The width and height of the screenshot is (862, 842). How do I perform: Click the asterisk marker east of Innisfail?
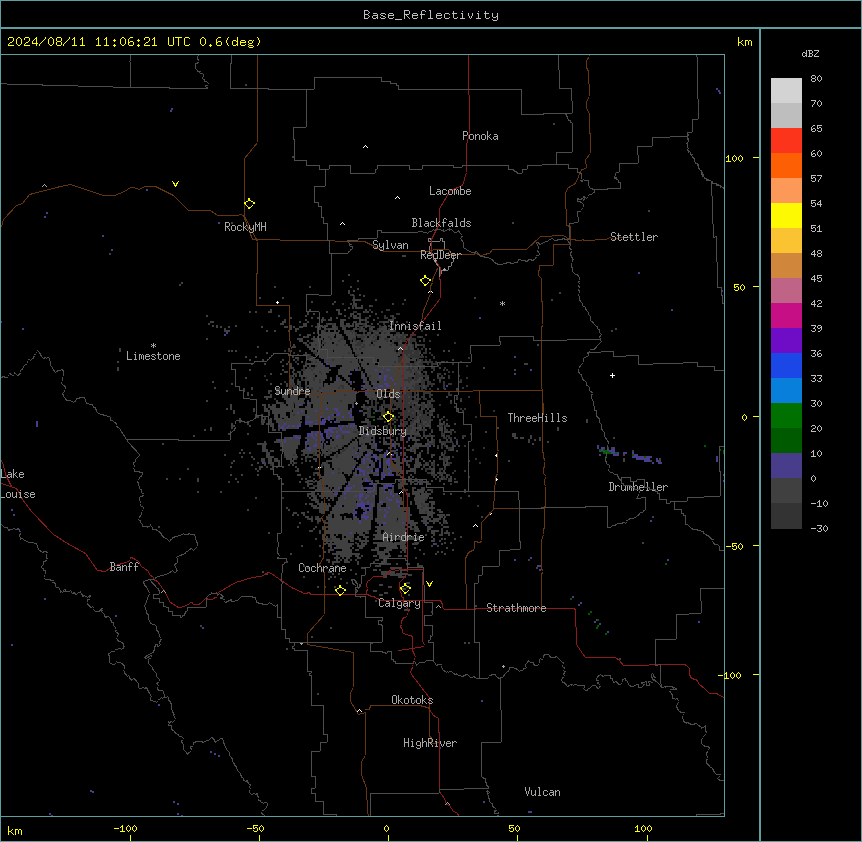[502, 303]
